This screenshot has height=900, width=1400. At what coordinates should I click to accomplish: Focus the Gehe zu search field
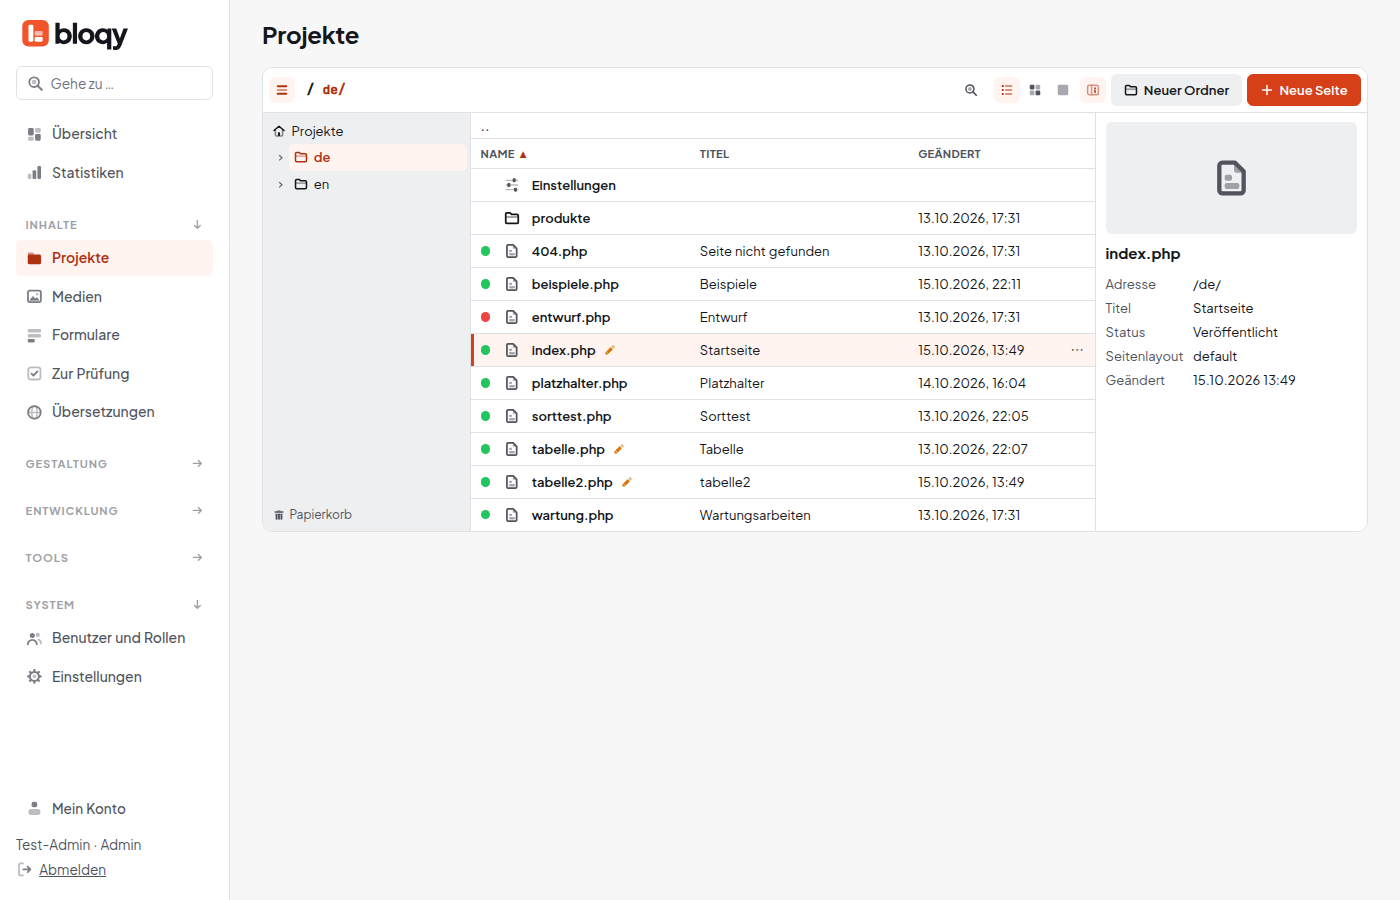coord(114,83)
